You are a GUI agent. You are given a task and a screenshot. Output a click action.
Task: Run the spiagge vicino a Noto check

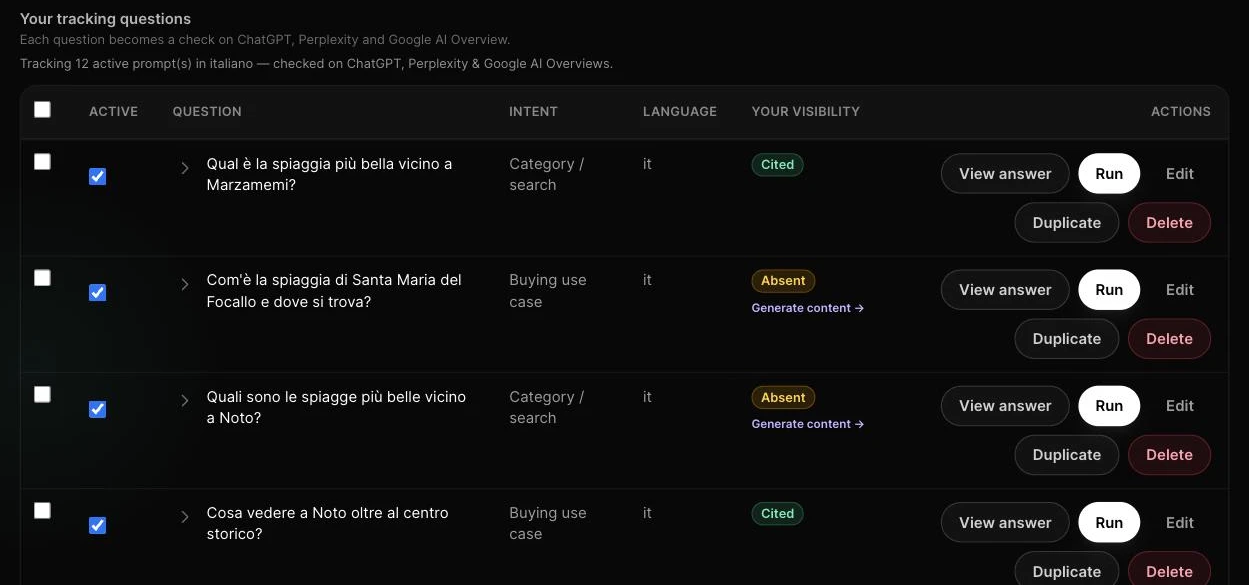pyautogui.click(x=1109, y=406)
